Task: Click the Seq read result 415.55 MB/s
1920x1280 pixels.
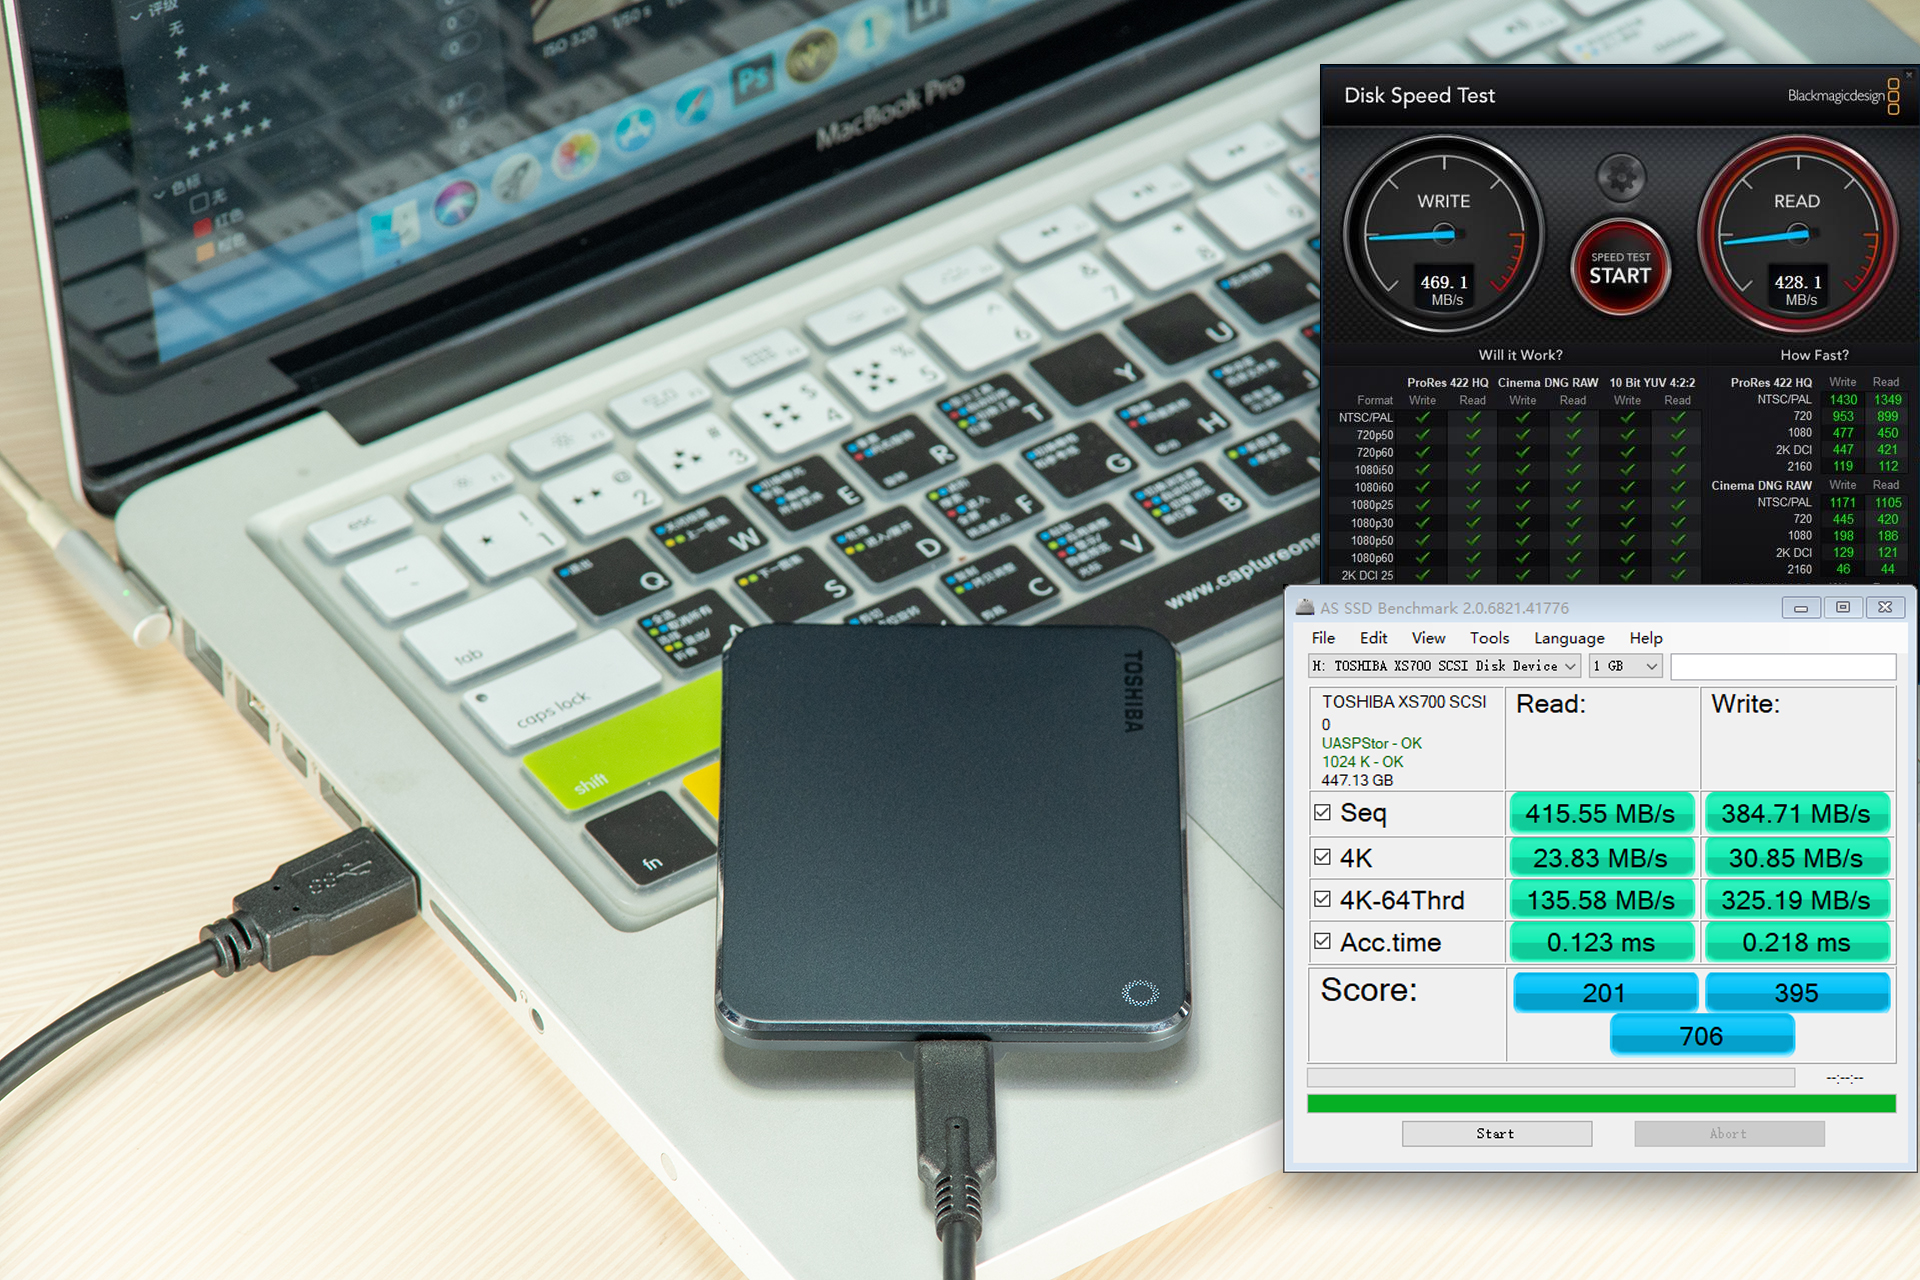Action: [1601, 813]
